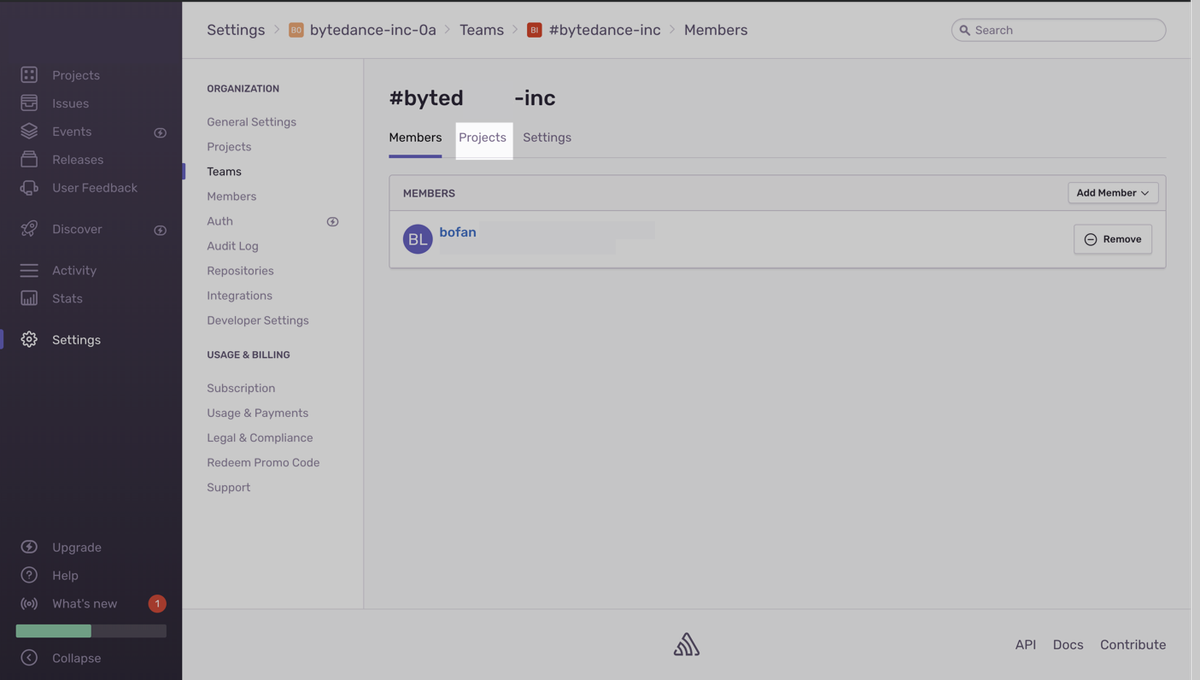Launch the Discover rocket icon

point(29,229)
